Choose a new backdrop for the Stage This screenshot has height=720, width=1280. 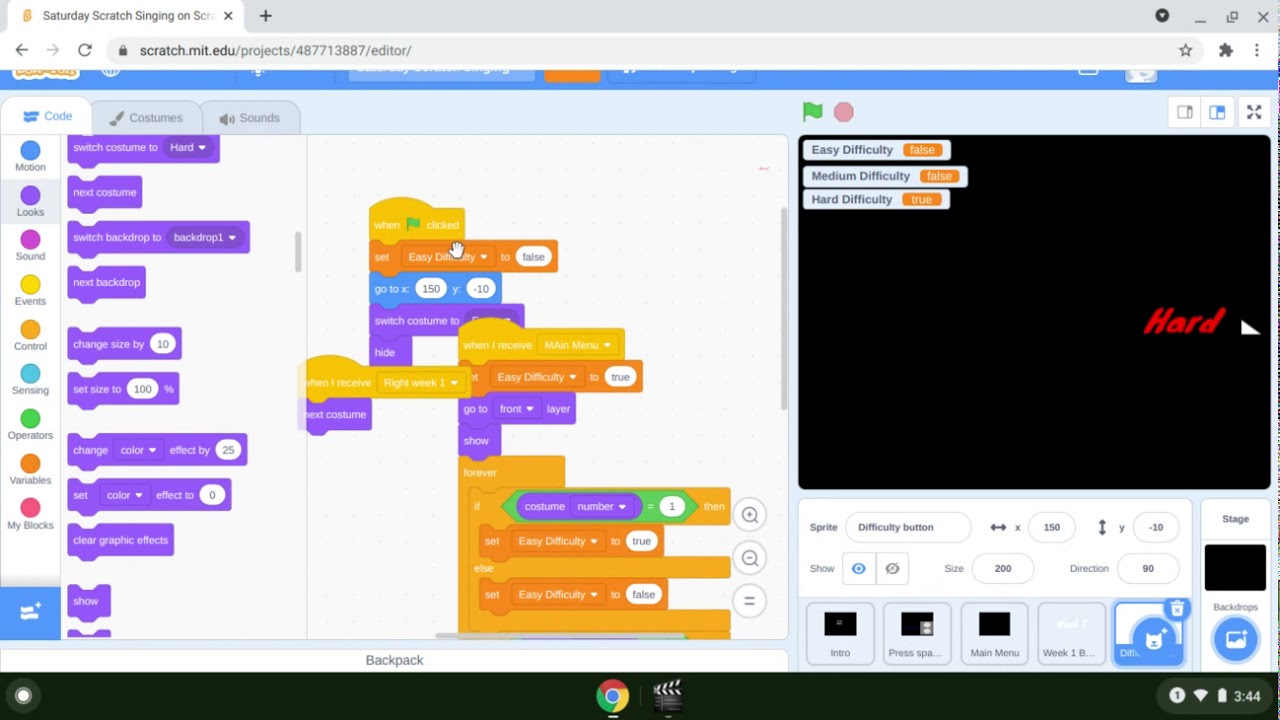coord(1235,638)
